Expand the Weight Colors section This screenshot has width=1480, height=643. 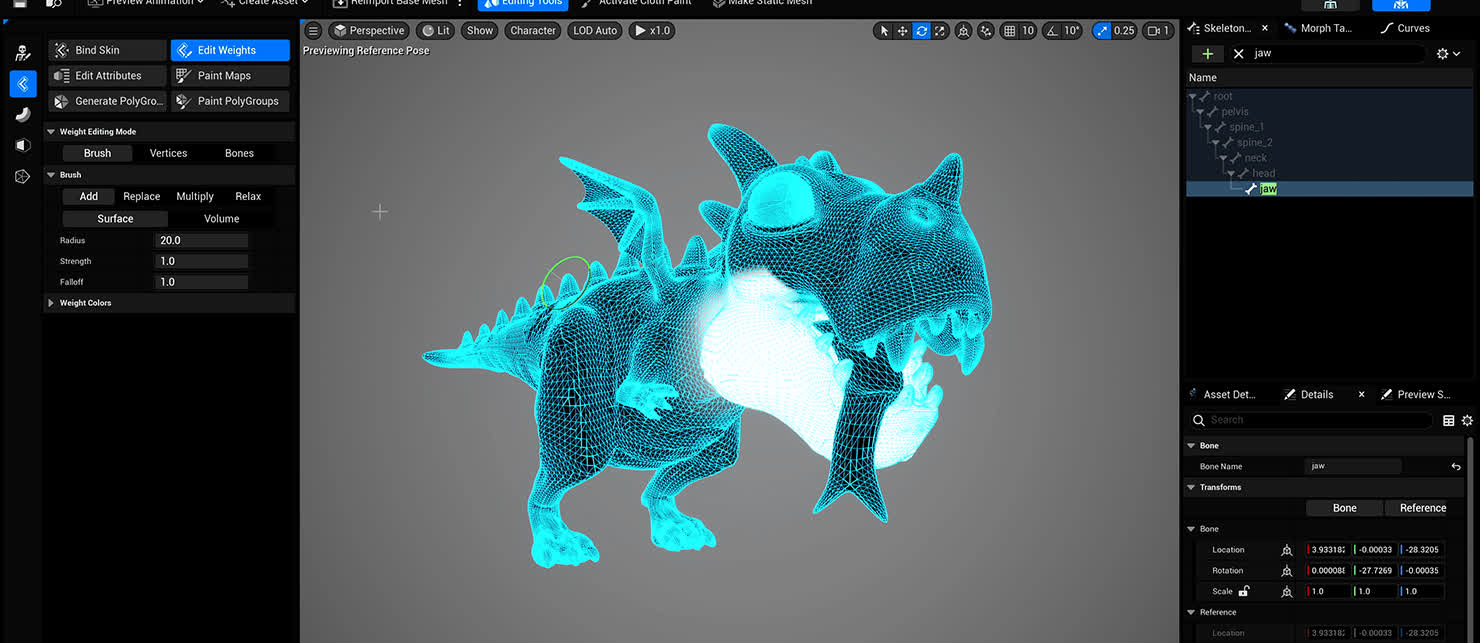click(52, 303)
